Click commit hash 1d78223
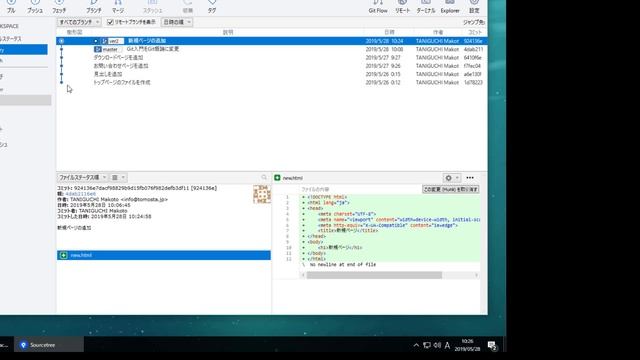 click(x=473, y=82)
